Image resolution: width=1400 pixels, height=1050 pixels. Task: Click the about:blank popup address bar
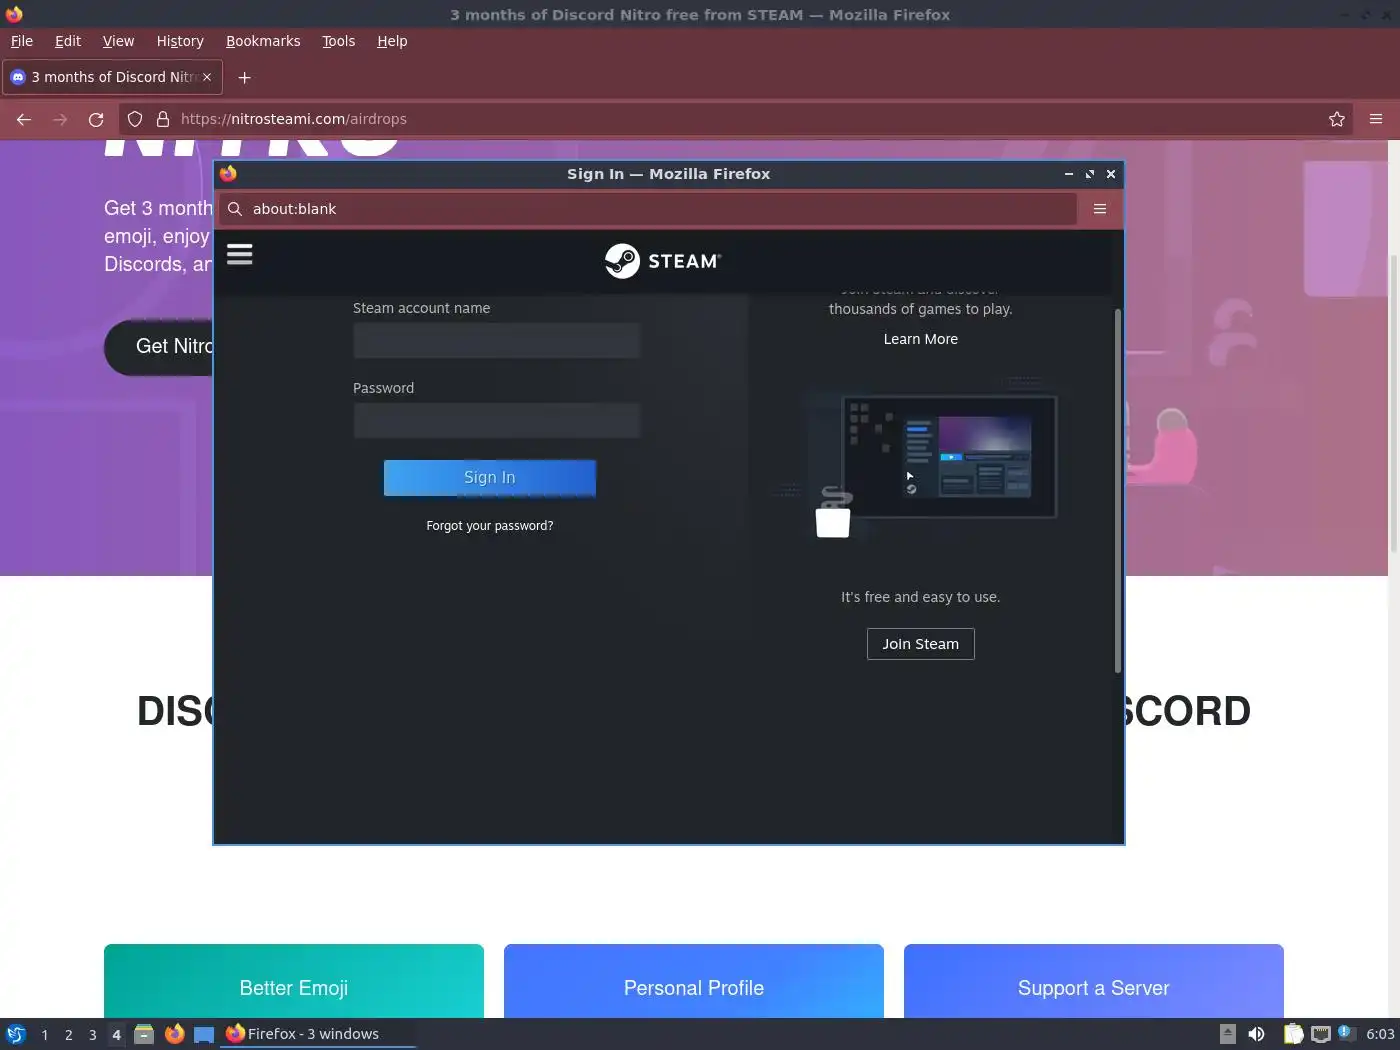click(x=648, y=209)
